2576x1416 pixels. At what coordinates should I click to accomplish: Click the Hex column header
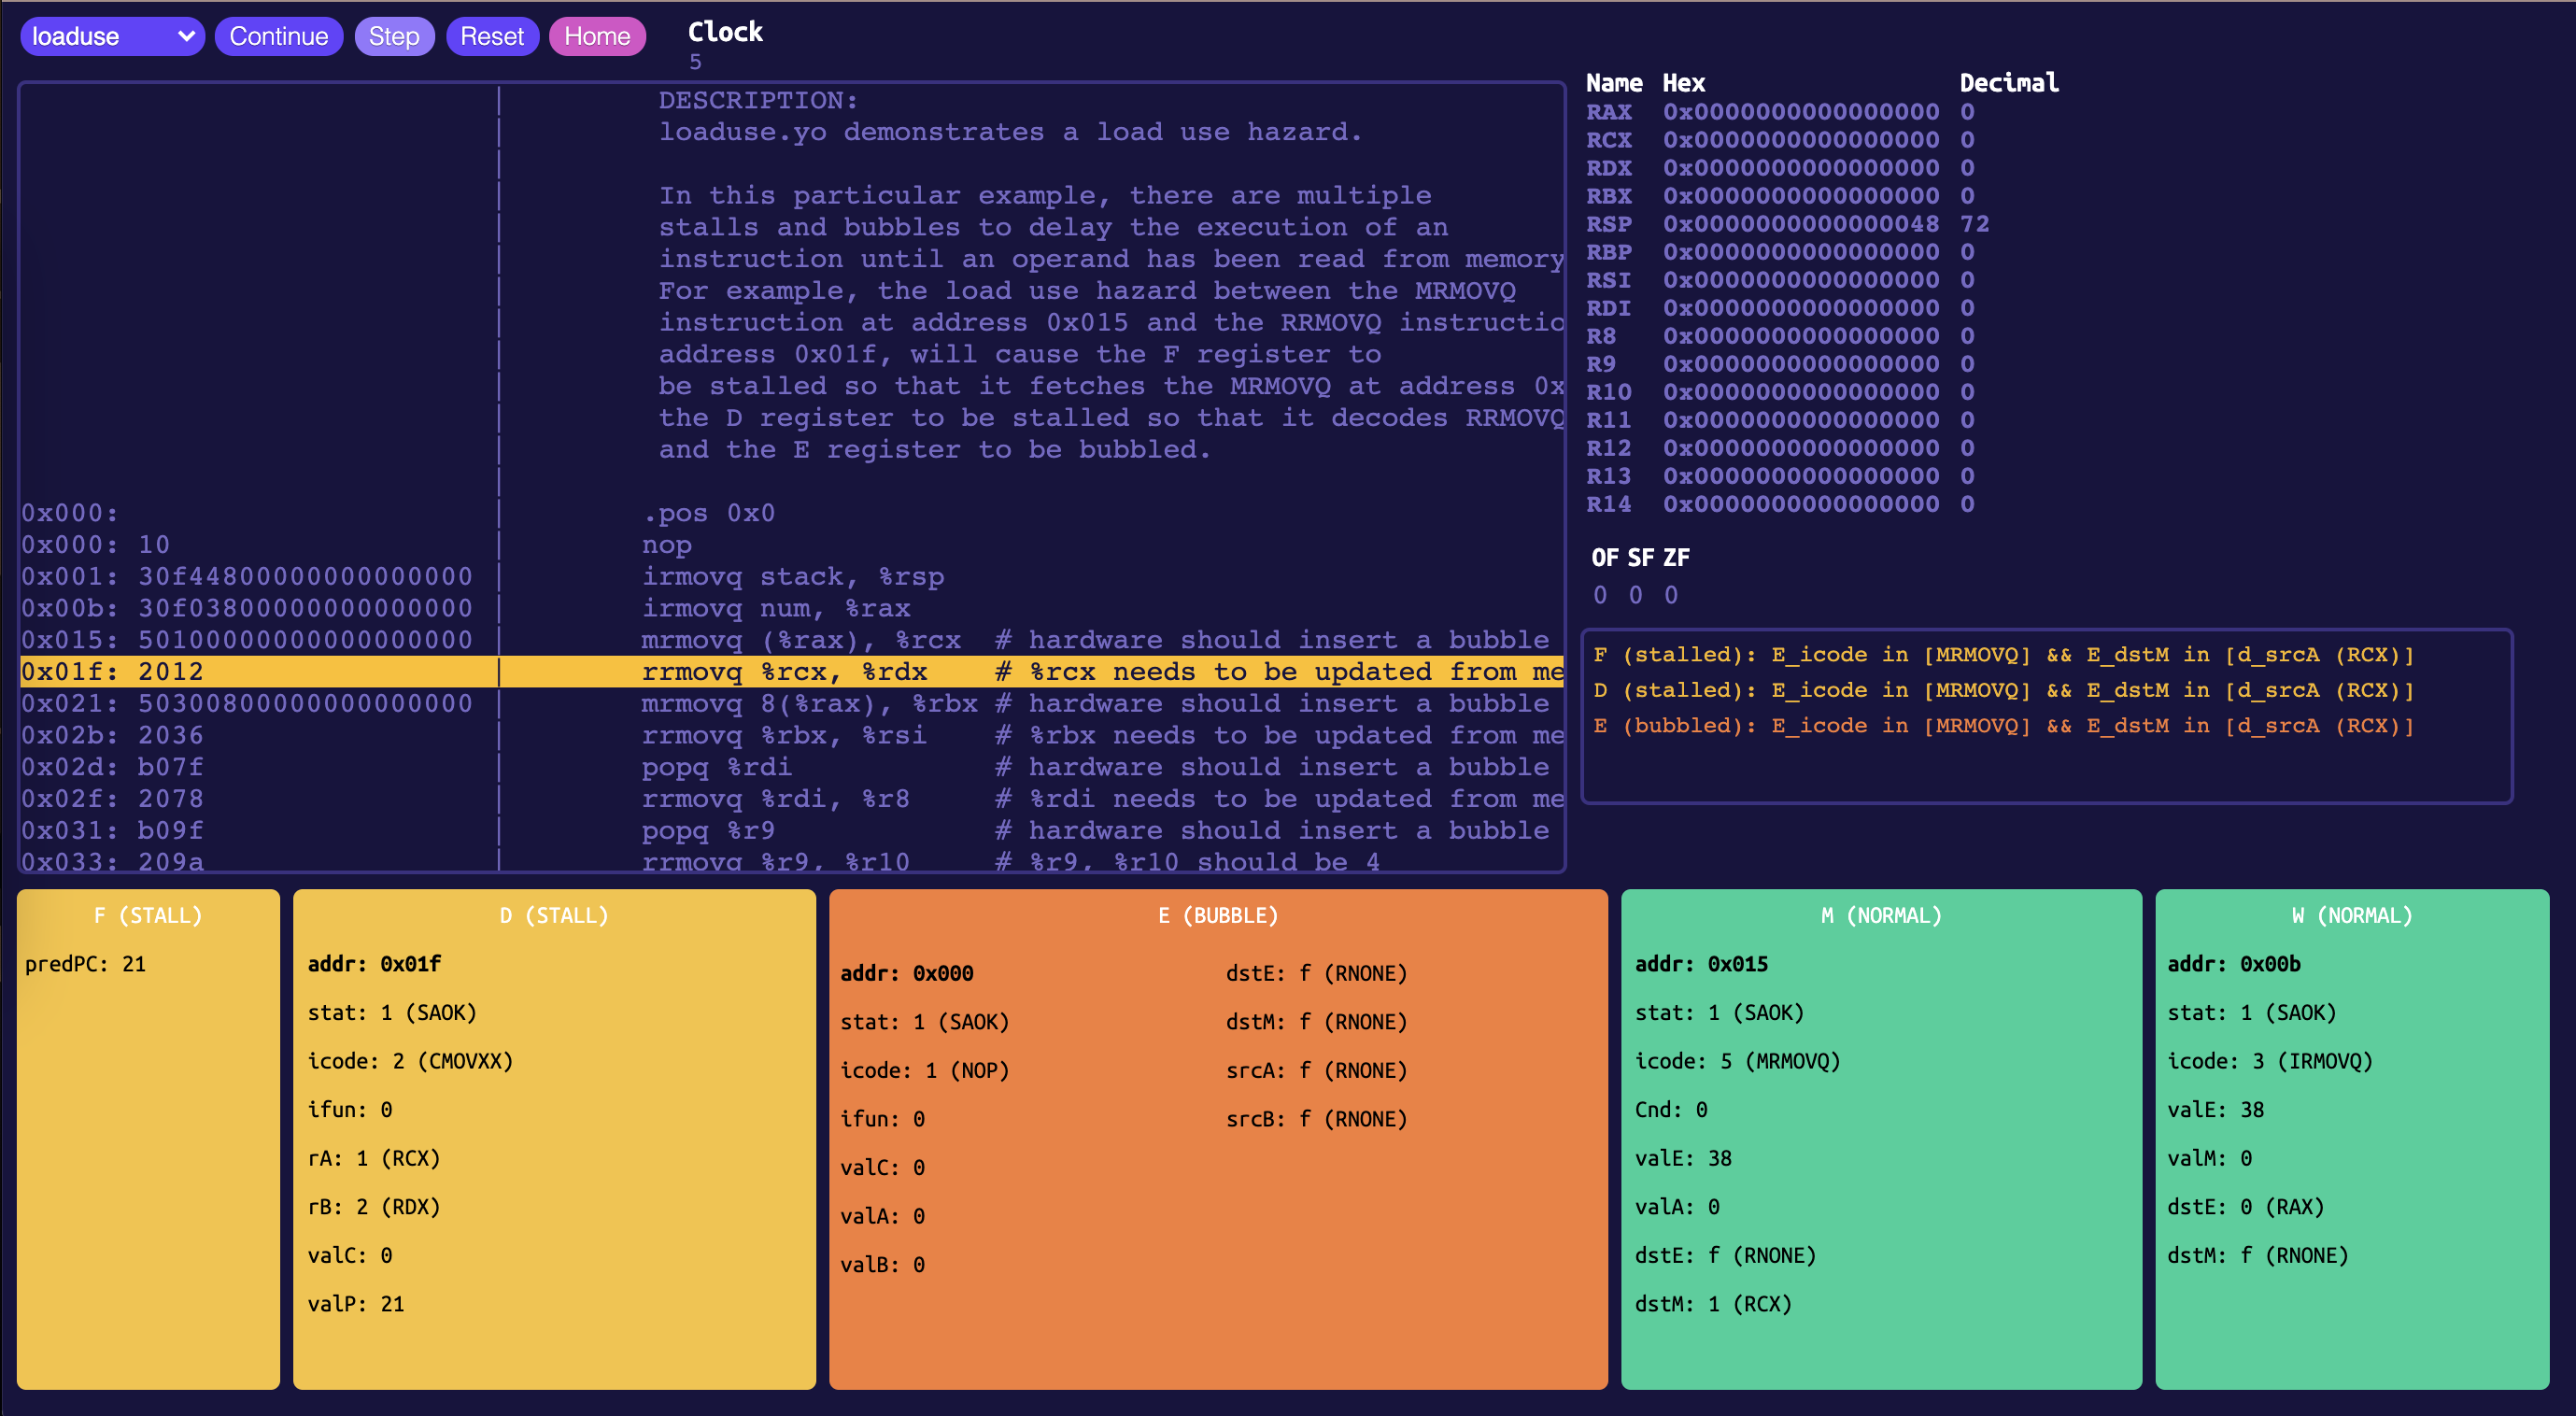1684,83
